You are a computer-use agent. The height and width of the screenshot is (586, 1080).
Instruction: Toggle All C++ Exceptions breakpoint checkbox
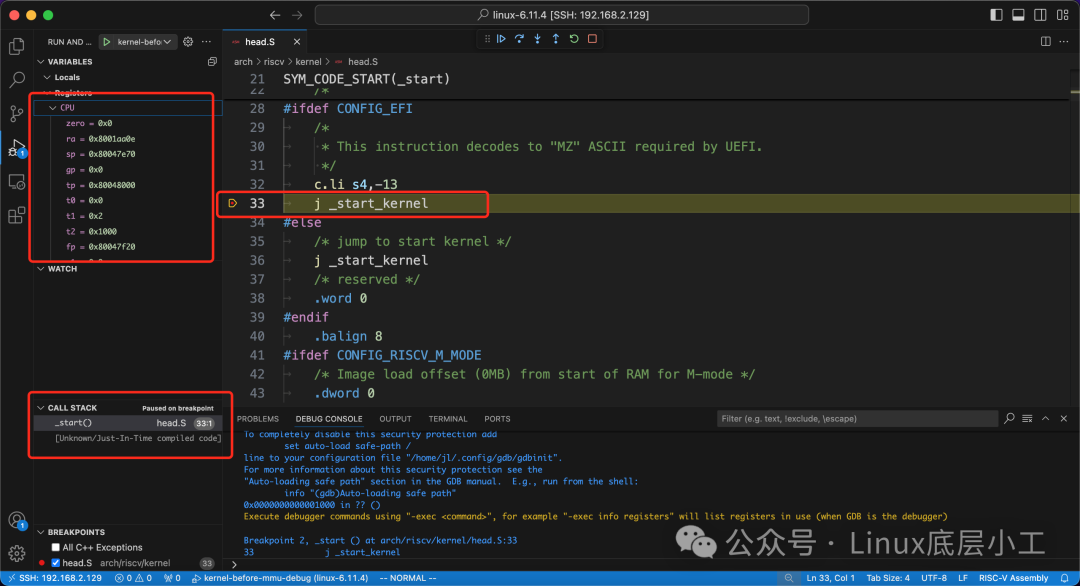tap(56, 547)
